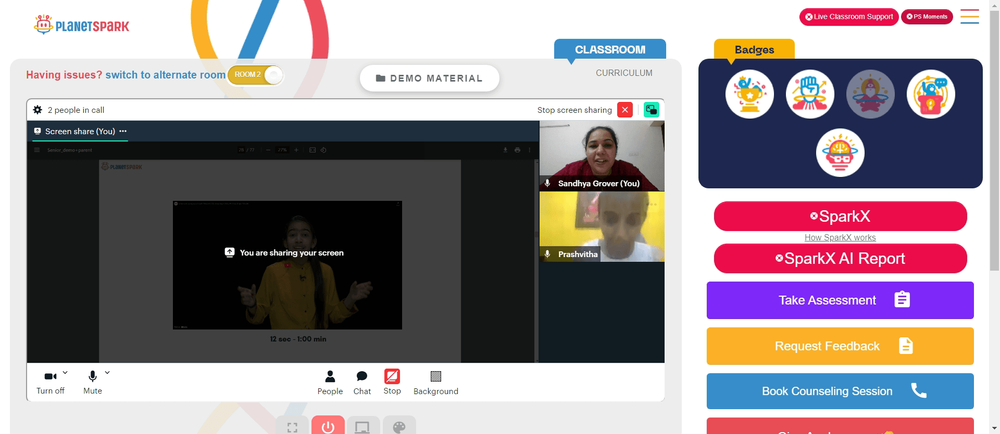The image size is (1000, 434).
Task: Switch to the CLASSROOM tab
Action: [610, 50]
